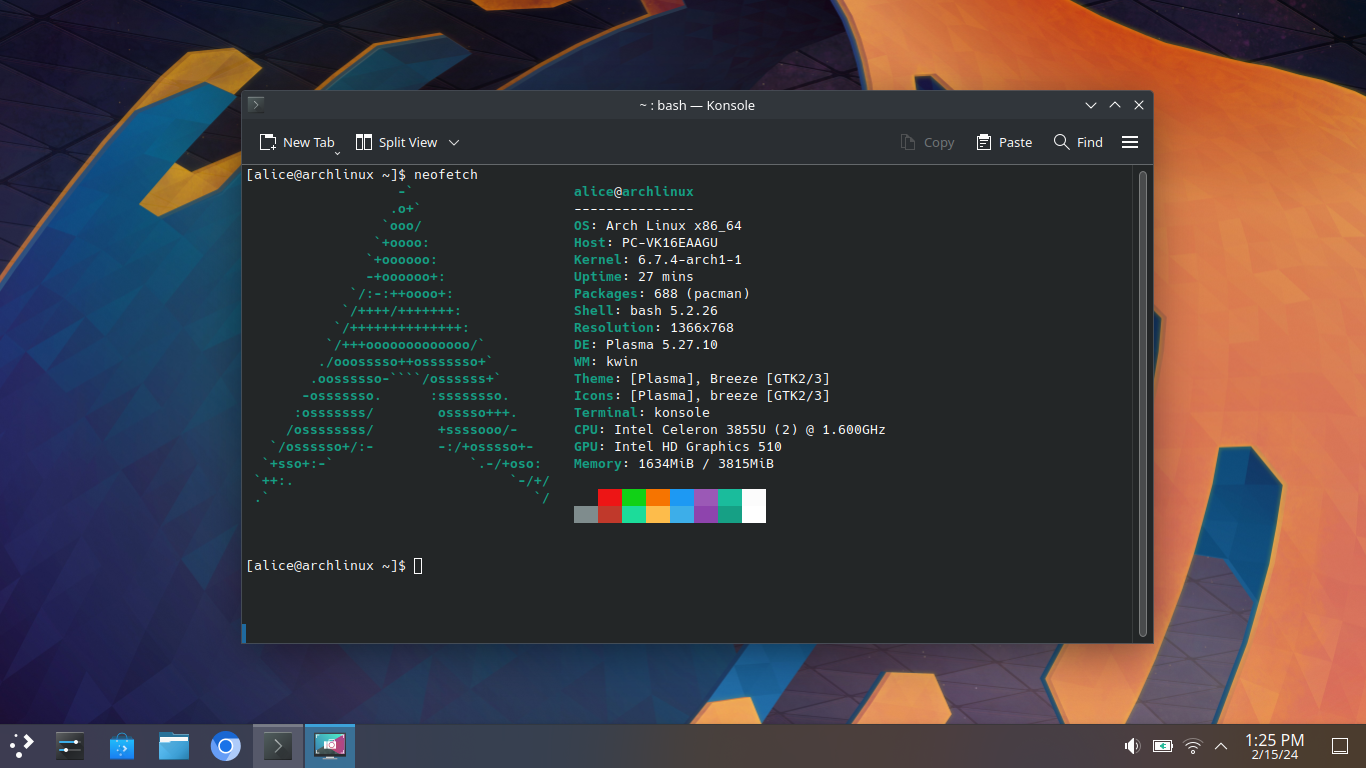Open the Konsole hamburger menu
The width and height of the screenshot is (1366, 768).
point(1130,142)
